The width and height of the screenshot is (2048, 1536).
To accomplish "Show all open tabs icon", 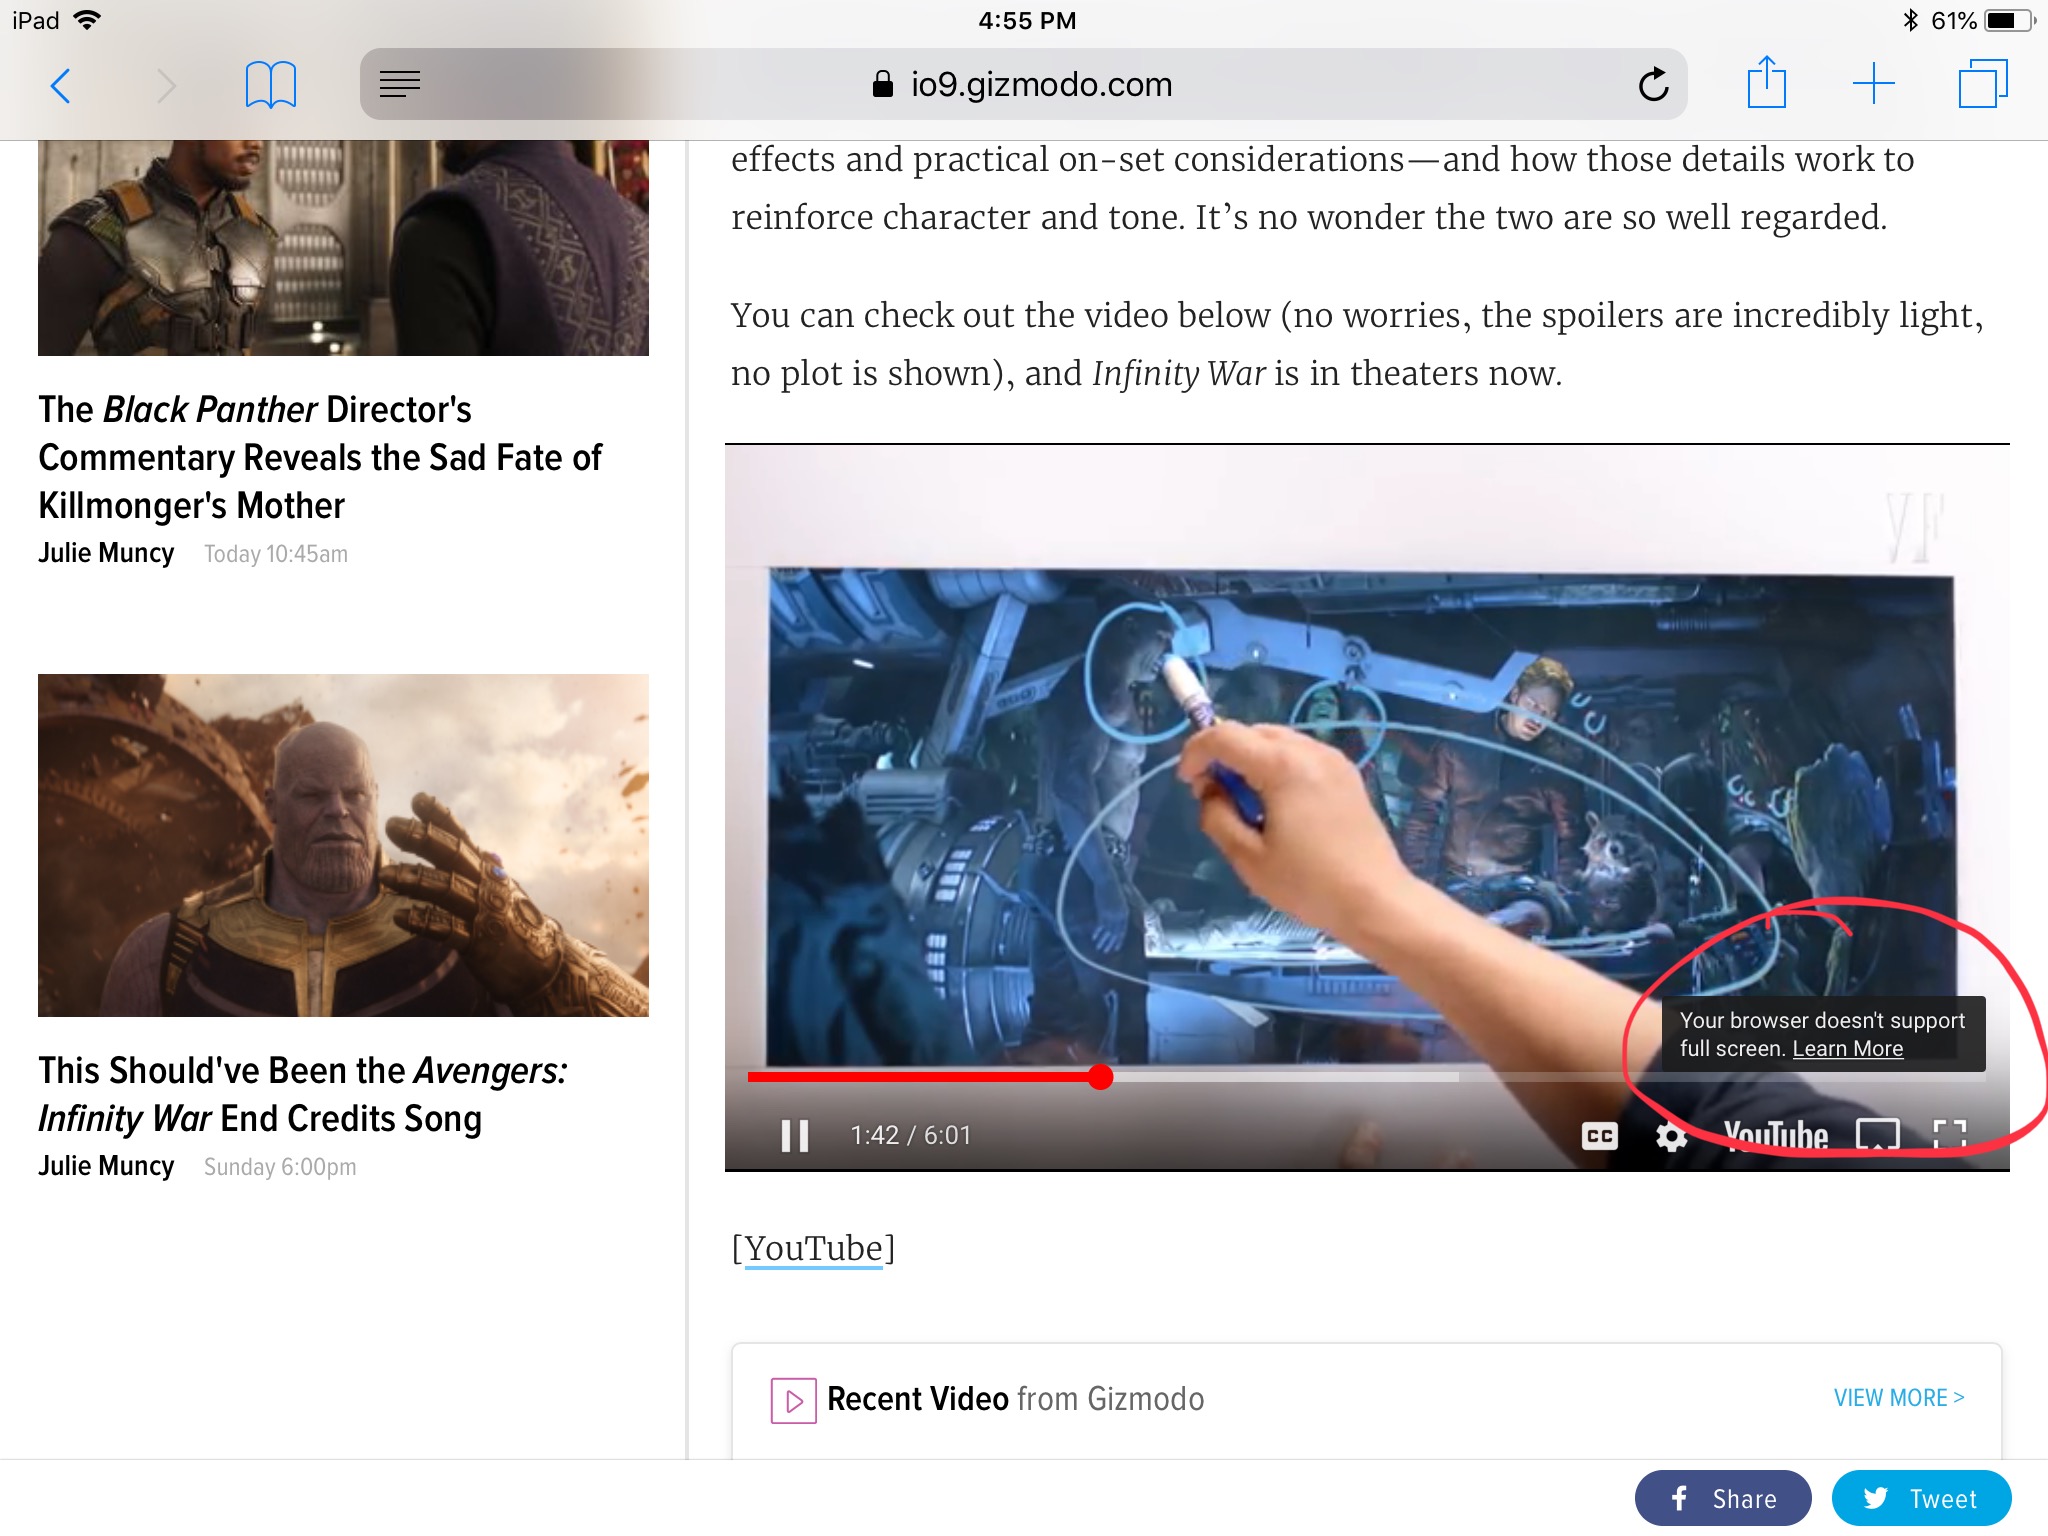I will click(1982, 84).
